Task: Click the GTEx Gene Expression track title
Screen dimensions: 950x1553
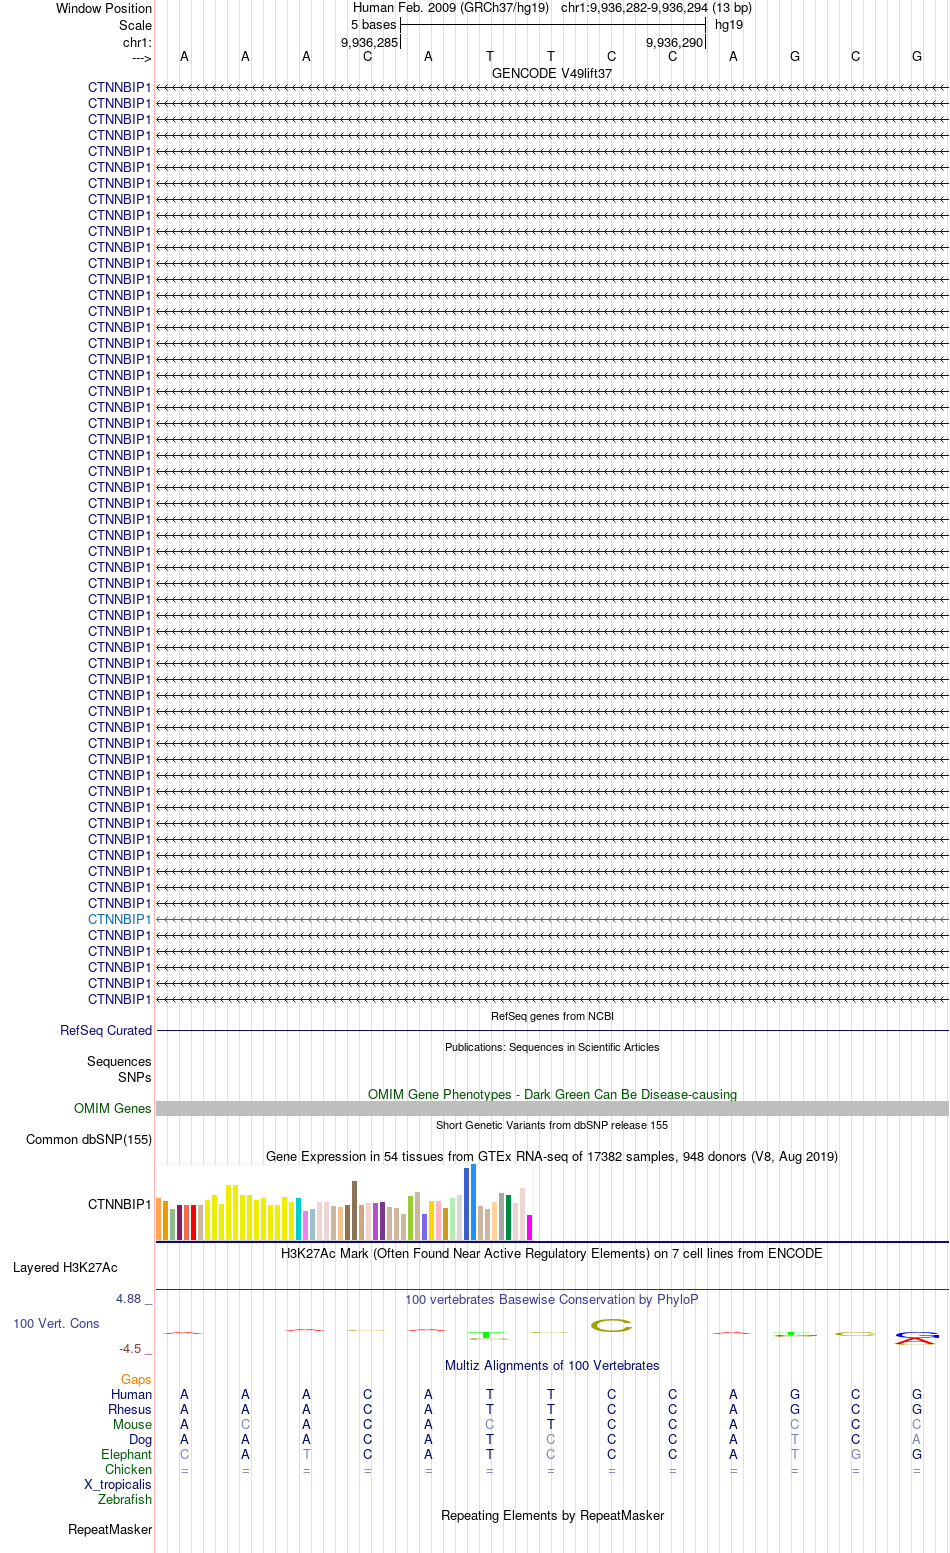Action: tap(552, 1156)
